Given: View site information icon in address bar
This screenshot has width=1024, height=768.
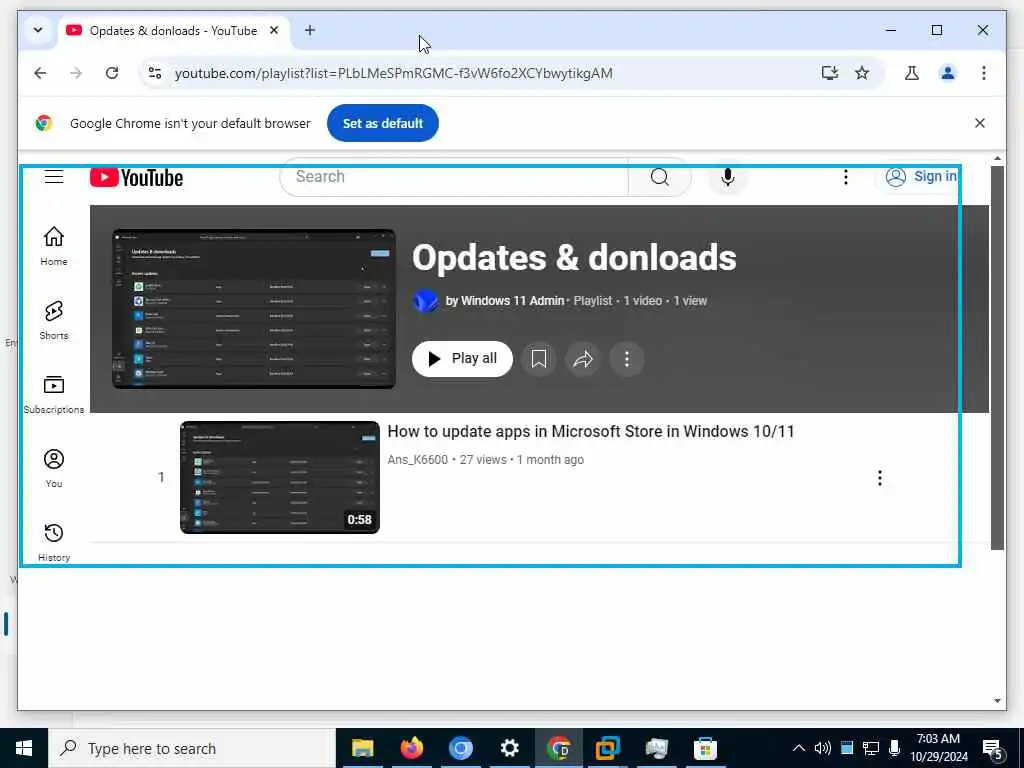Looking at the screenshot, I should point(155,73).
